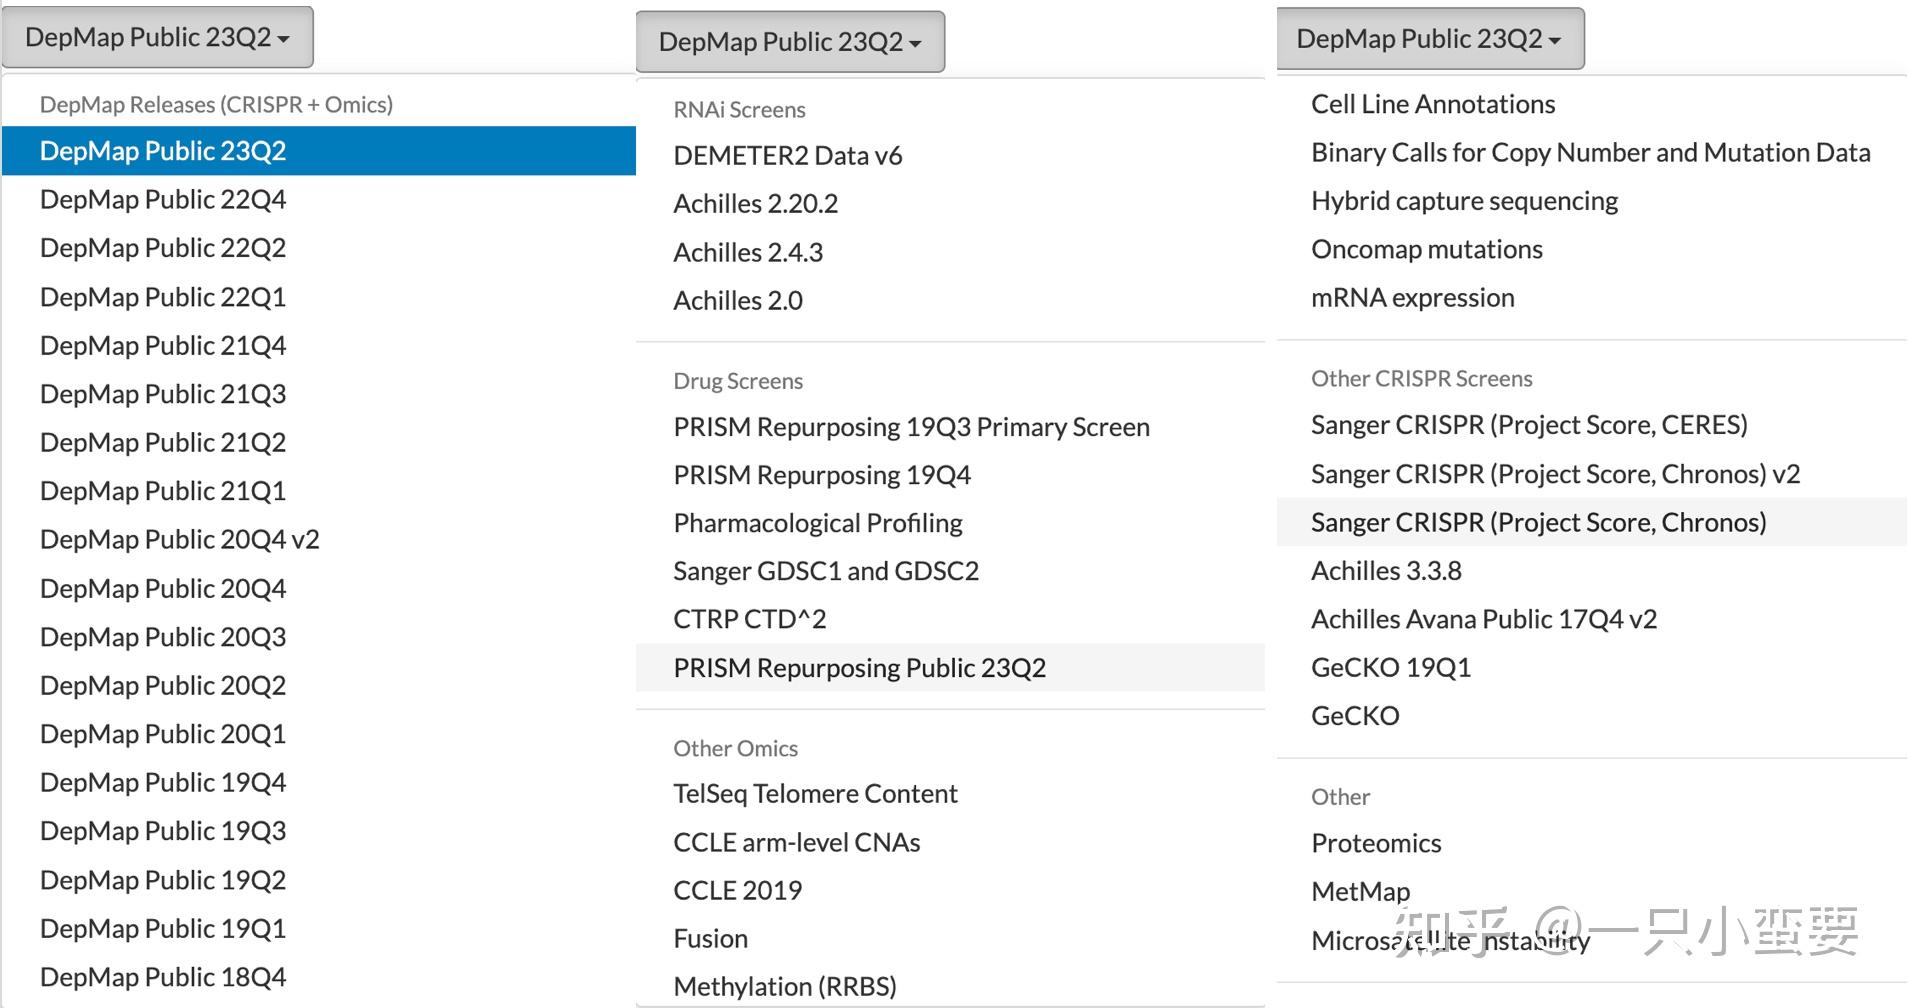Viewport: 1908px width, 1008px height.
Task: Select DepMap Public 18Q4 from the list
Action: coord(163,977)
